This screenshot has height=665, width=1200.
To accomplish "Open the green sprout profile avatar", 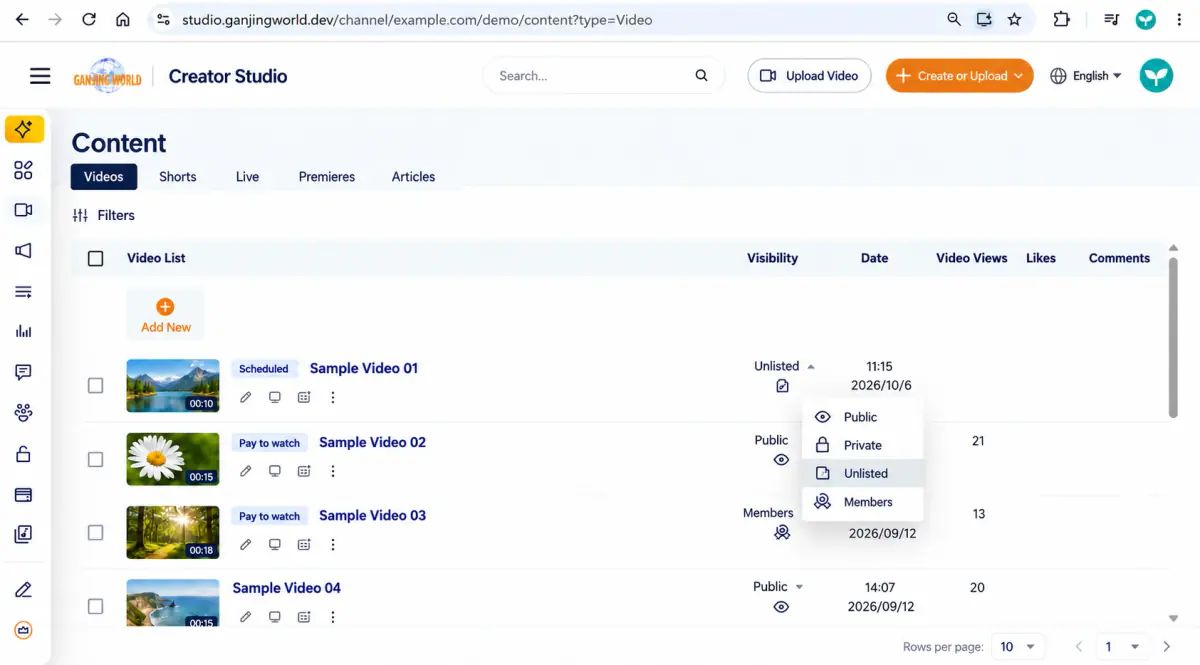I will pos(1156,76).
